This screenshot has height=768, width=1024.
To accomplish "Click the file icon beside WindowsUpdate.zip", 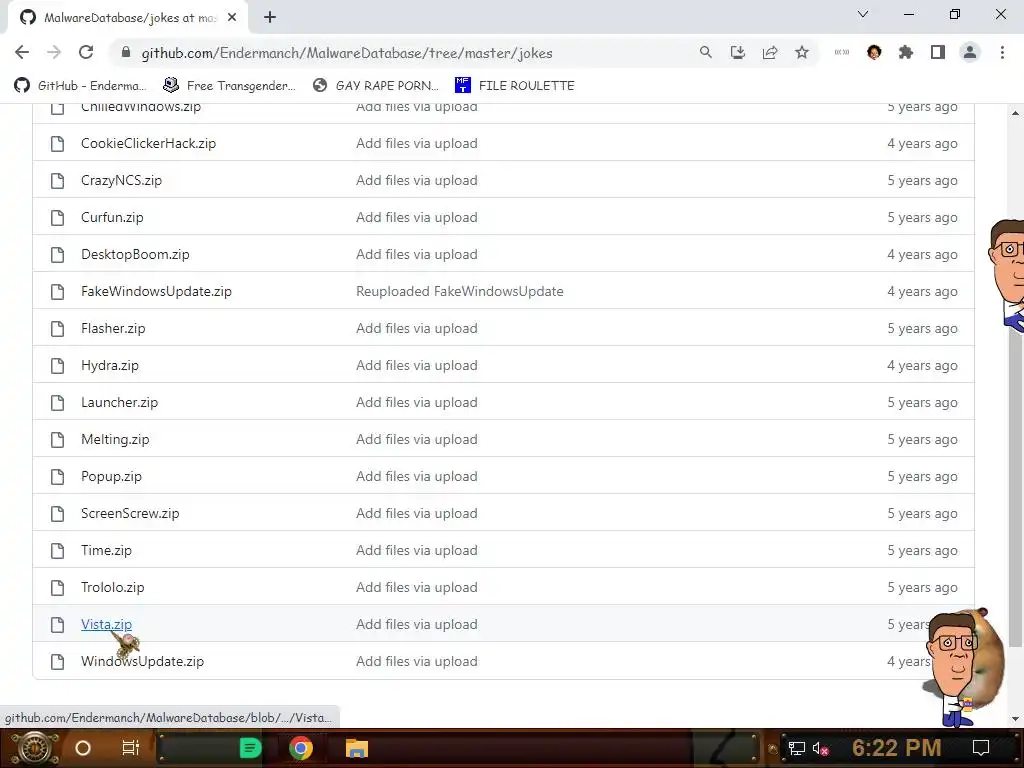I will pyautogui.click(x=57, y=662).
